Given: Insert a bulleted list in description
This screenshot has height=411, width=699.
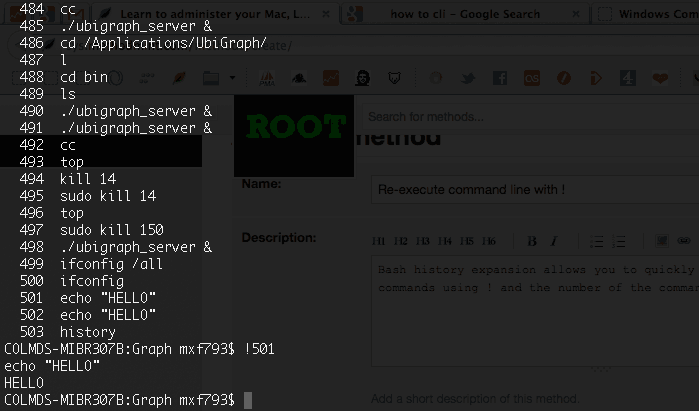Looking at the screenshot, I should click(x=596, y=241).
